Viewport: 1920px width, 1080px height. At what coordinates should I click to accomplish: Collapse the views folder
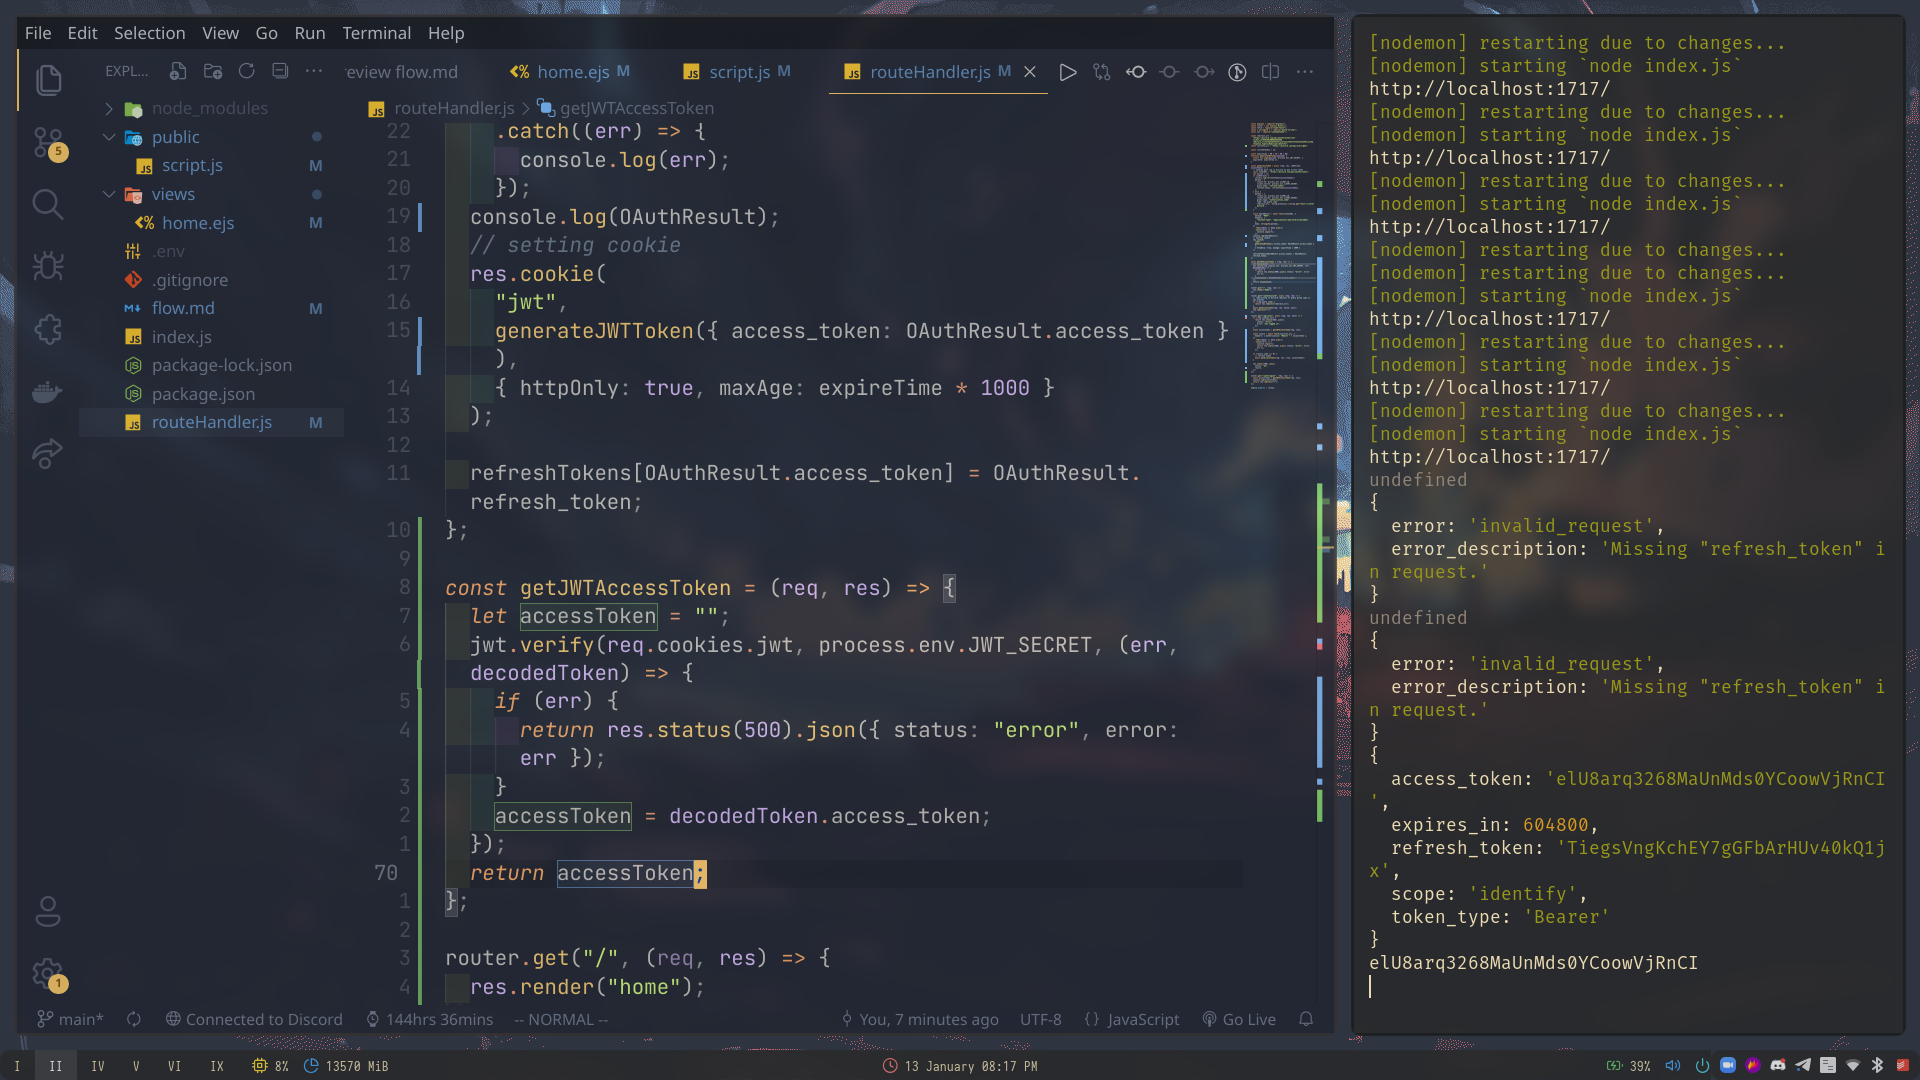click(110, 194)
